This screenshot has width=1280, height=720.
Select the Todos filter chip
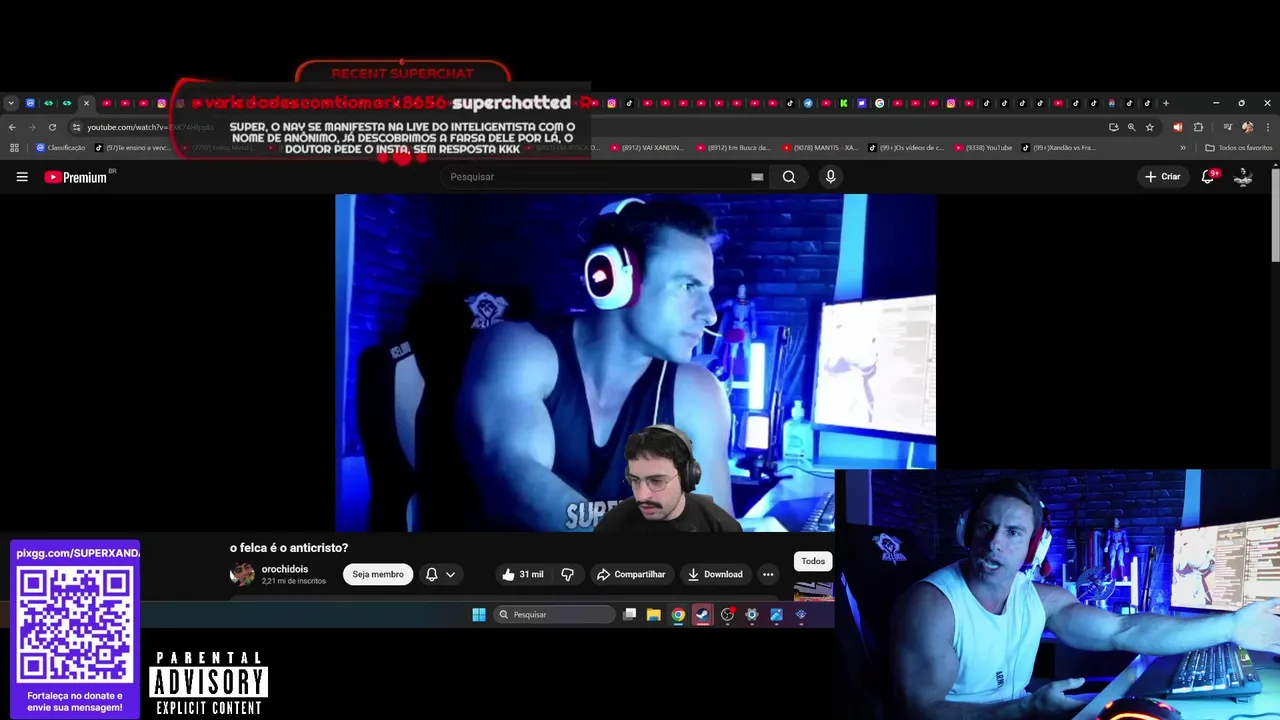click(x=813, y=561)
